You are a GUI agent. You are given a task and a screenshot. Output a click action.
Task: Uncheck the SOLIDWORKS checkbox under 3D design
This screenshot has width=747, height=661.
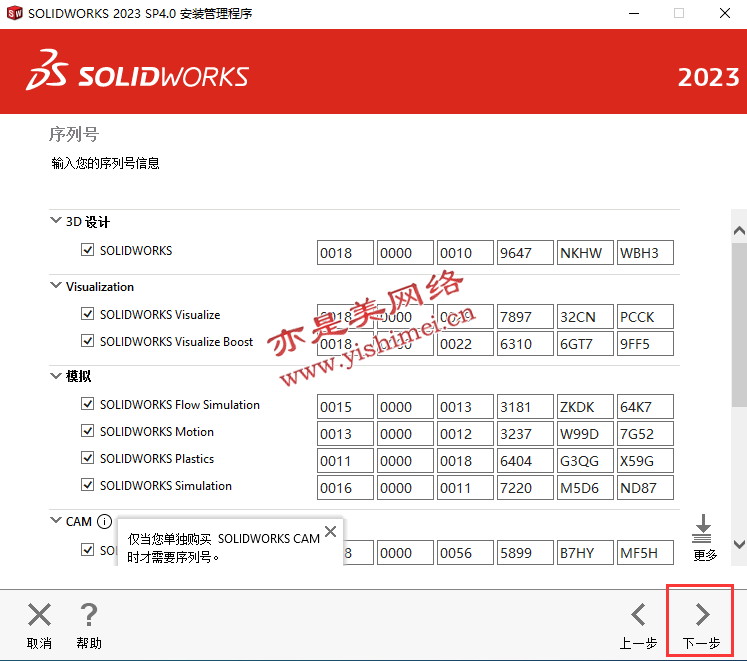[x=87, y=250]
